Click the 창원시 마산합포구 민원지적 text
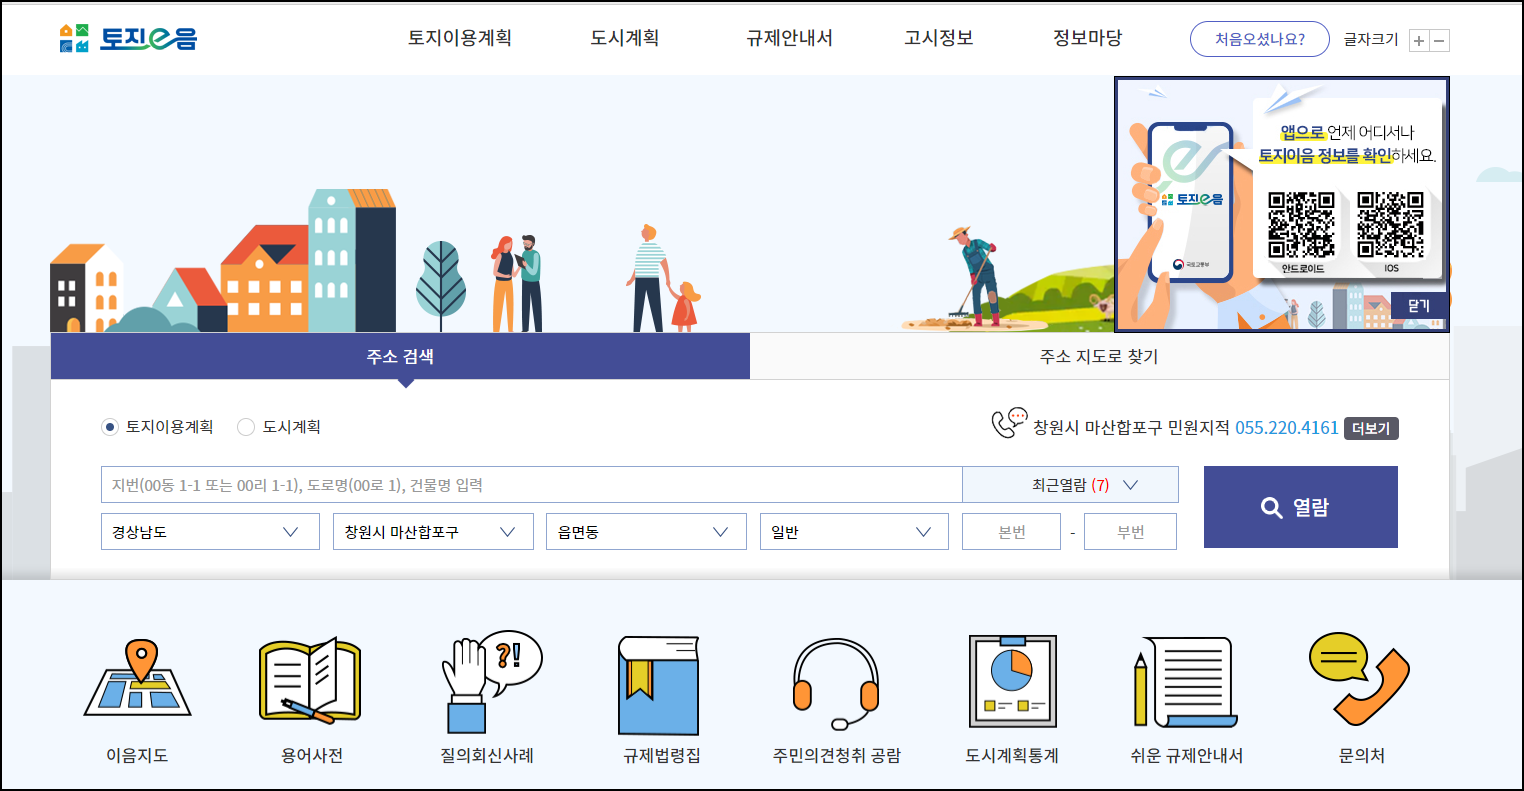 pos(1131,428)
